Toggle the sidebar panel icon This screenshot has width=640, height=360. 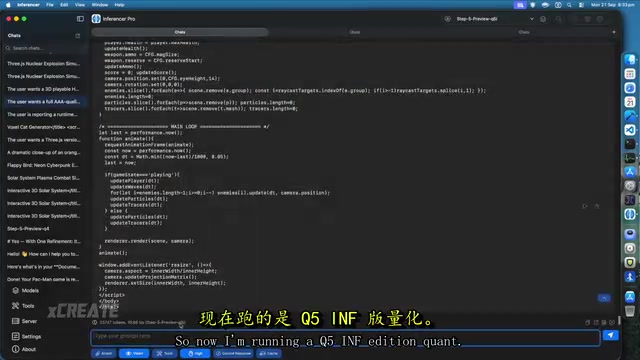(x=80, y=19)
